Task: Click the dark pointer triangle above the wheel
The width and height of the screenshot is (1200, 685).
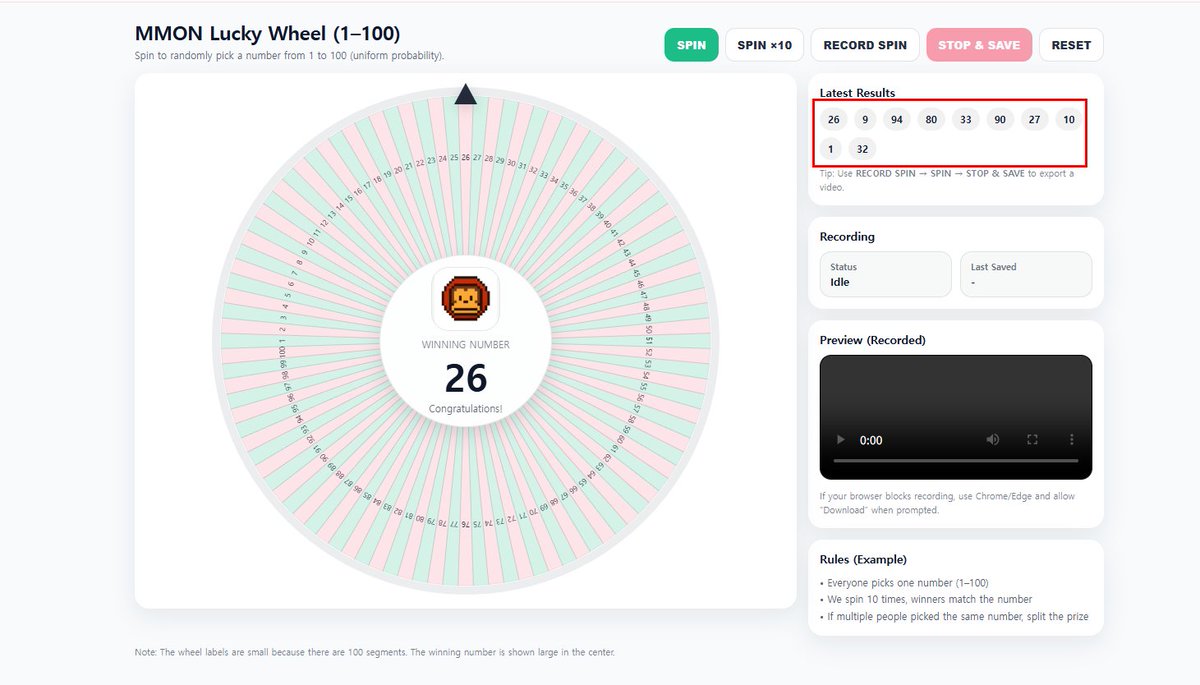Action: (465, 94)
